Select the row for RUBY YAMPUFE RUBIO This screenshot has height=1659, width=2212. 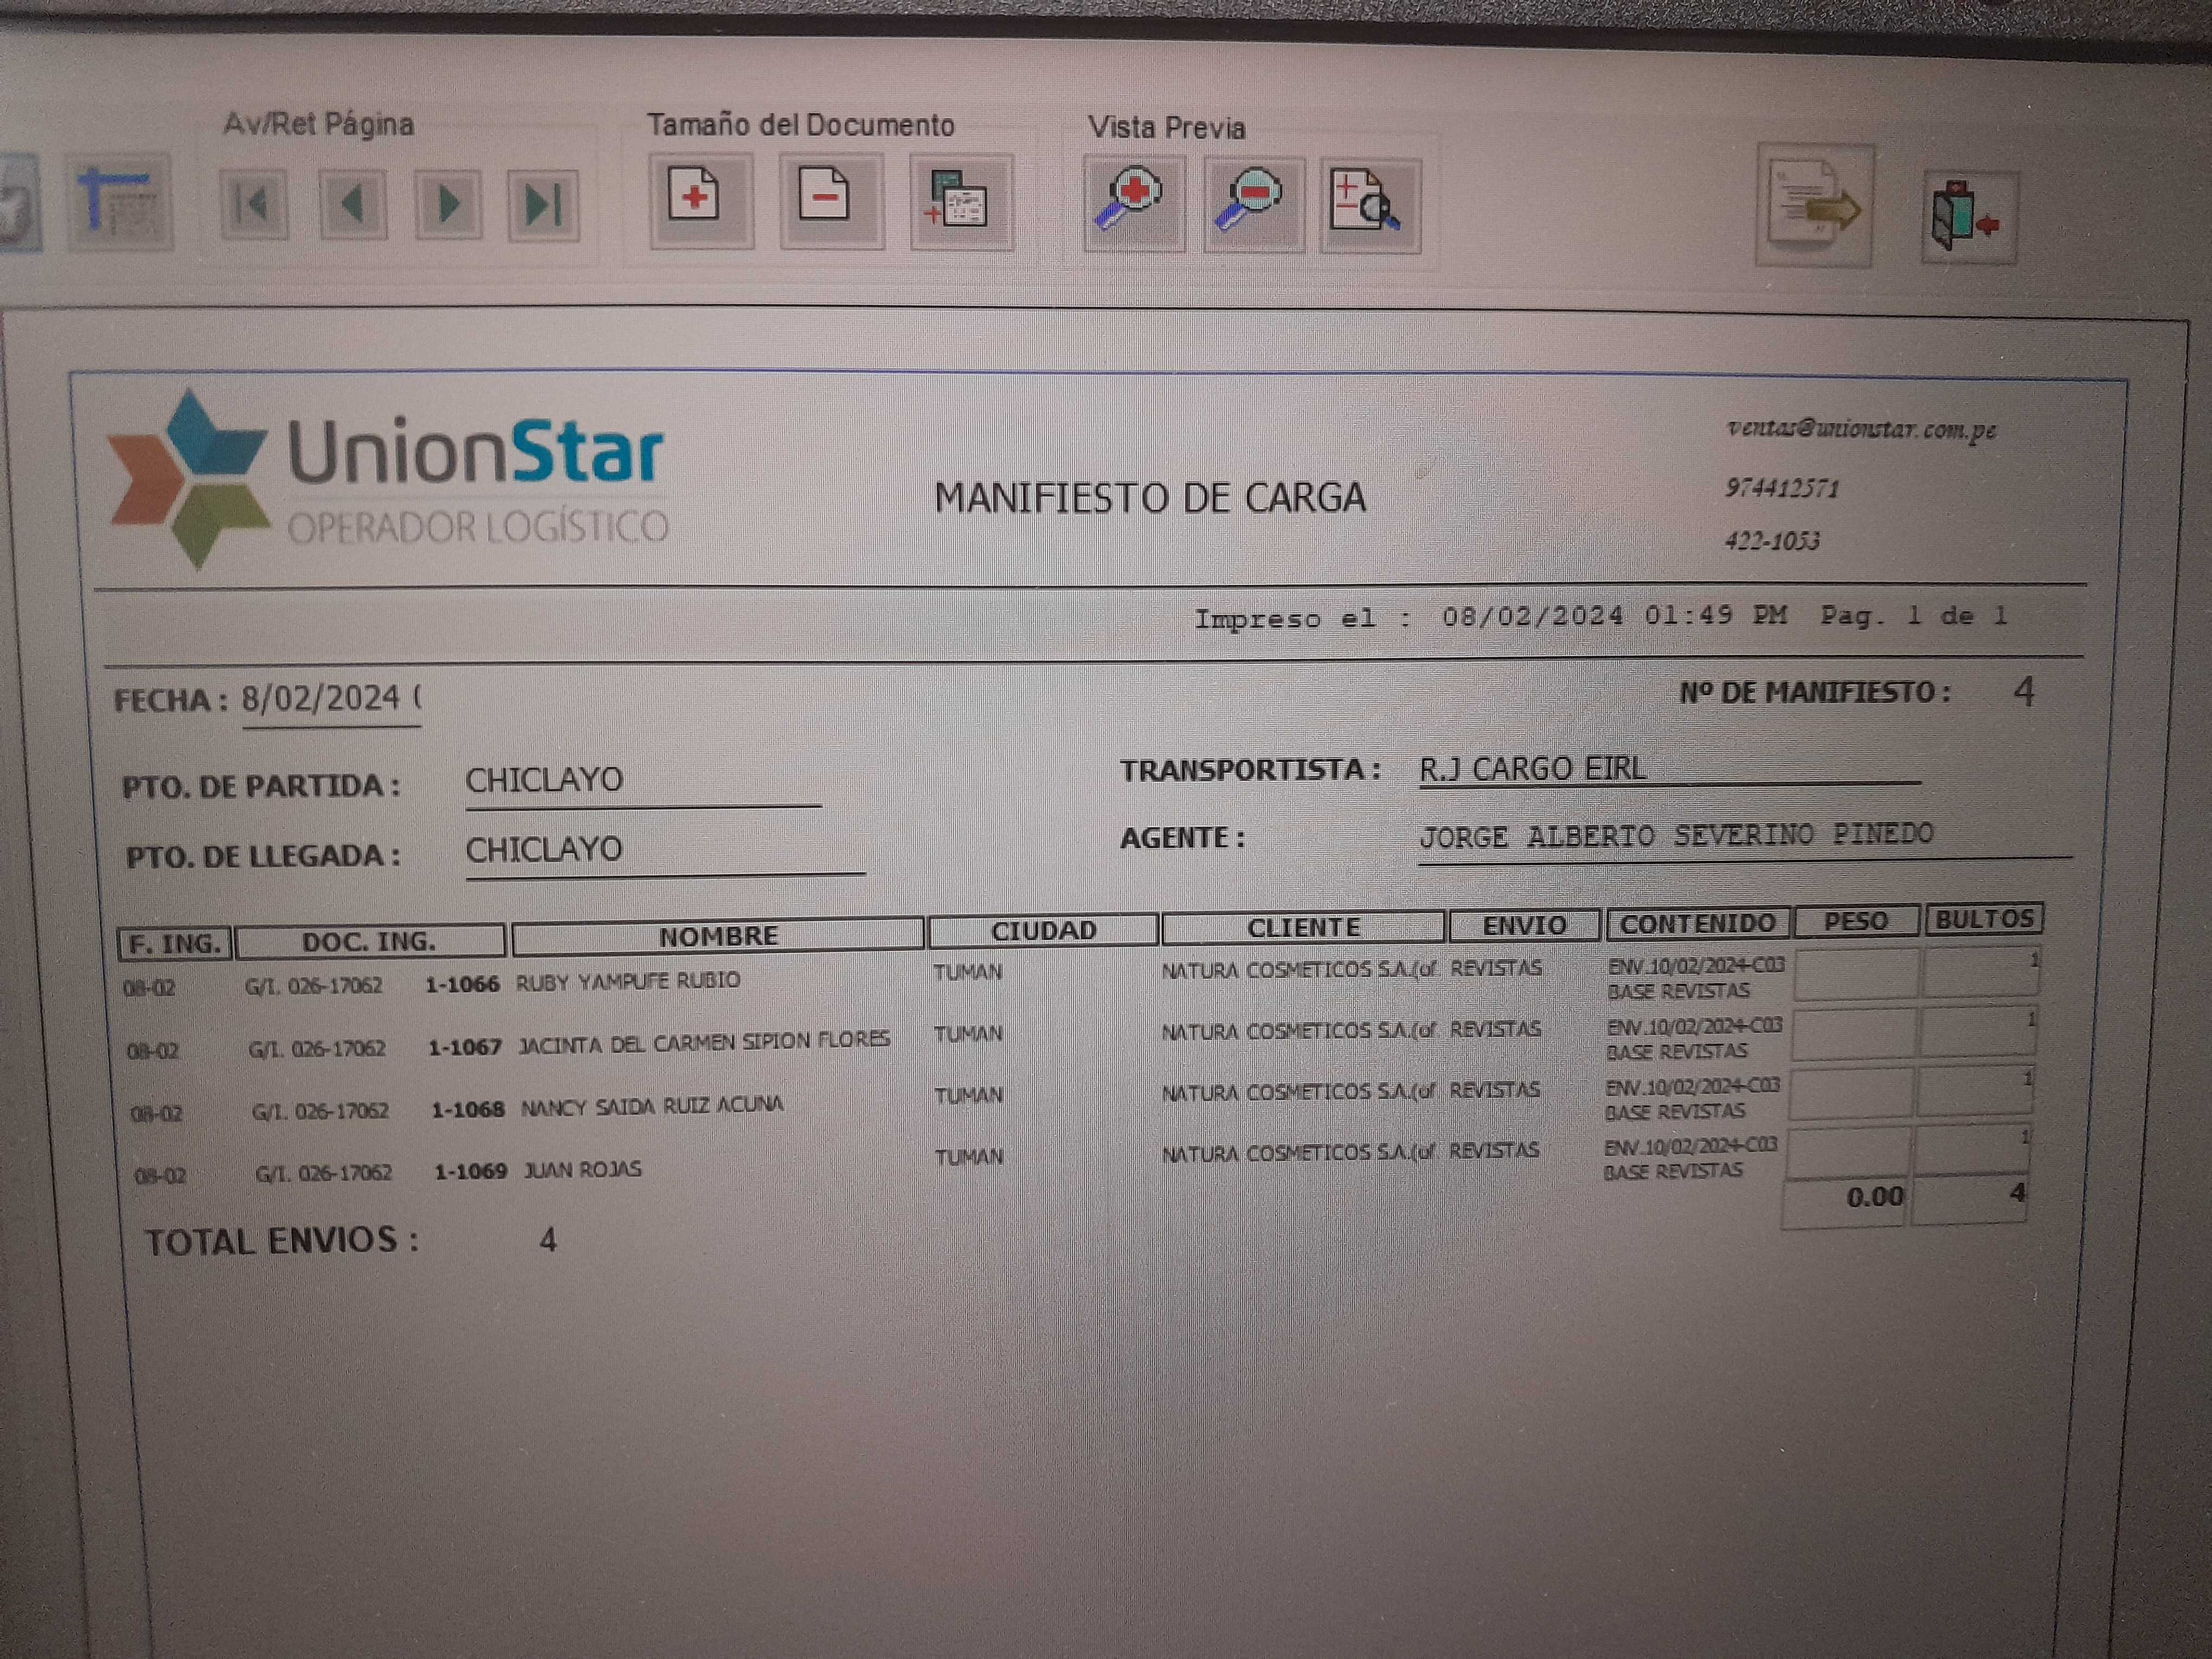pyautogui.click(x=627, y=981)
